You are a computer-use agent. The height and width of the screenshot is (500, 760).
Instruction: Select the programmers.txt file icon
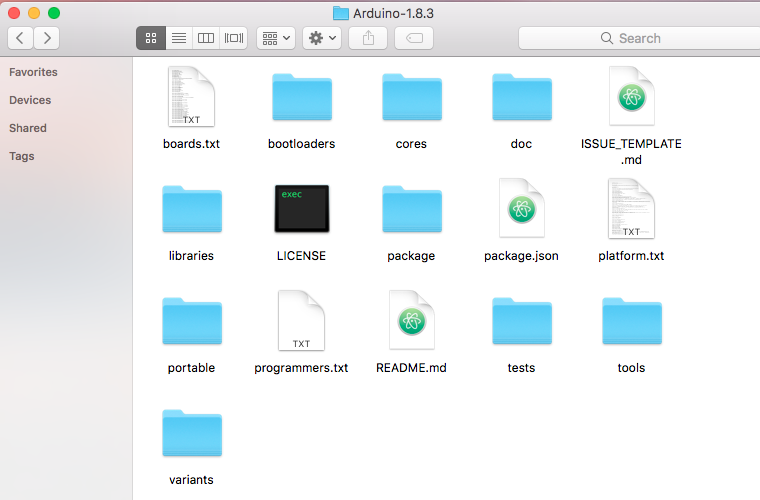pyautogui.click(x=301, y=320)
